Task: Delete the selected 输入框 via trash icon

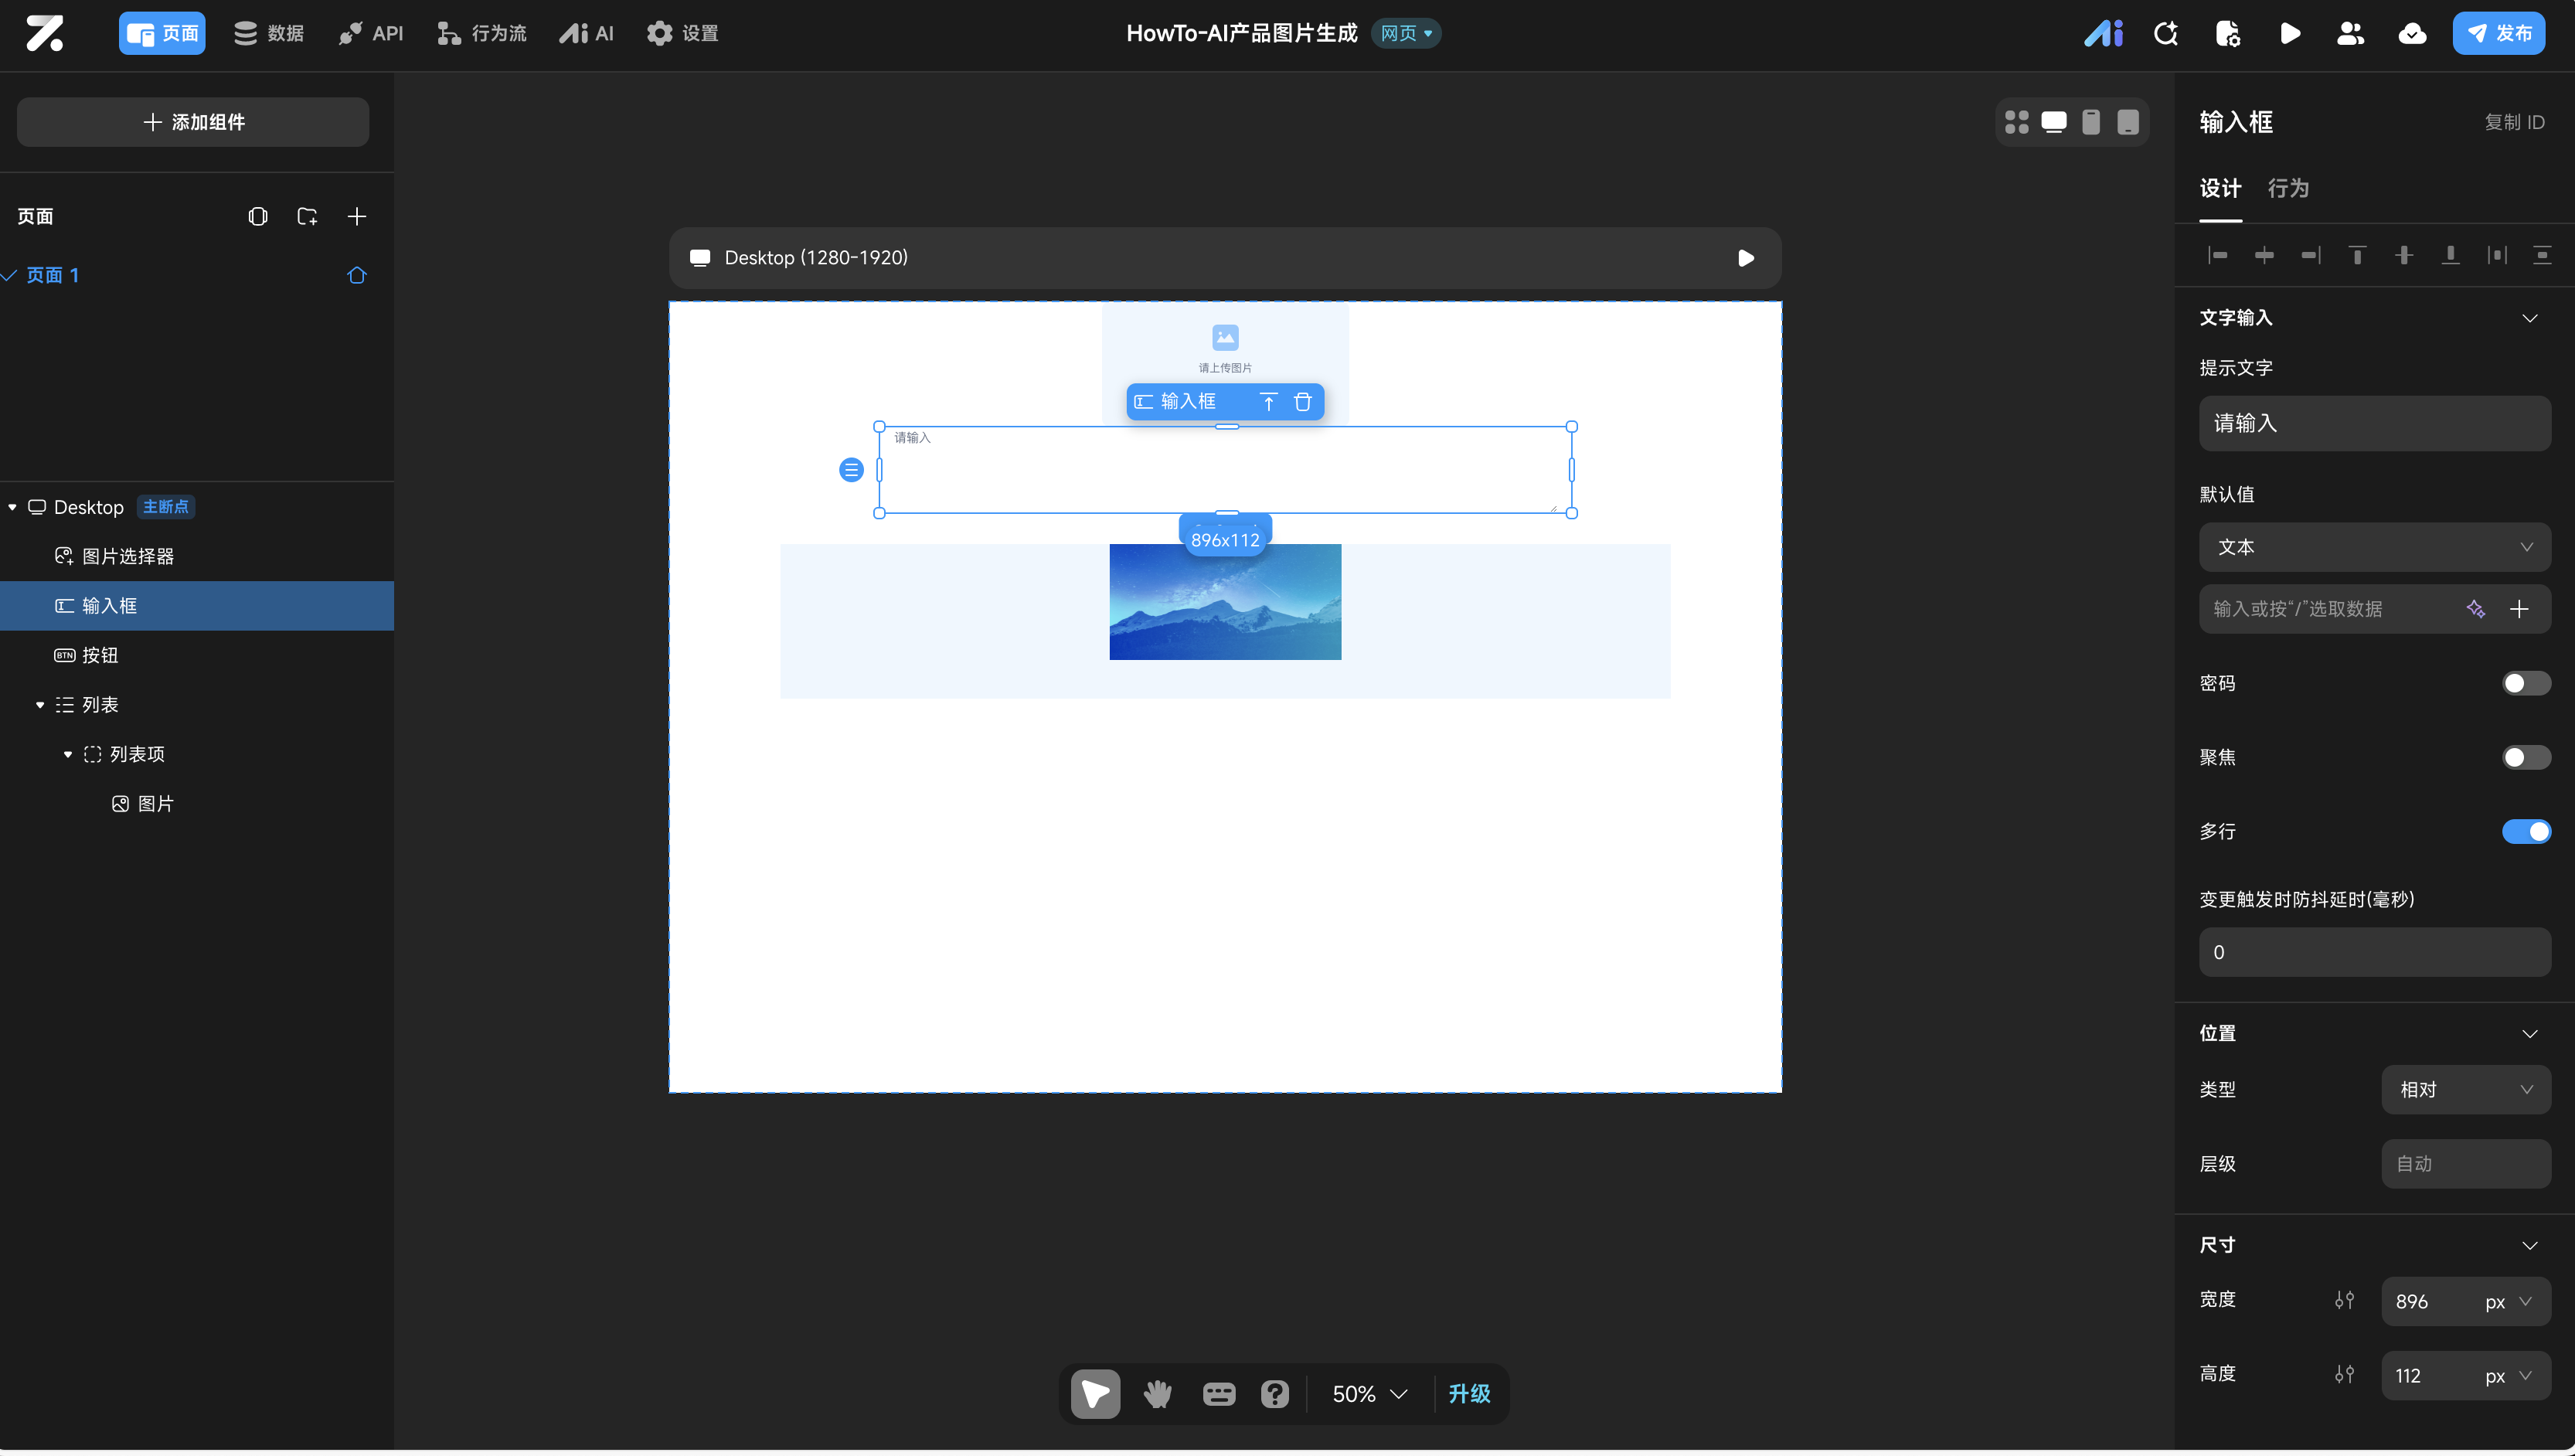Action: coord(1302,402)
